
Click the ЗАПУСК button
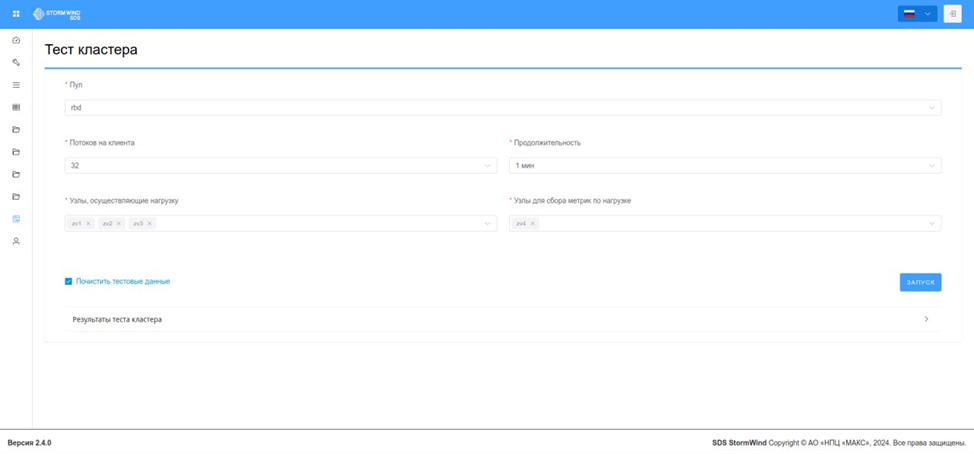pos(920,282)
